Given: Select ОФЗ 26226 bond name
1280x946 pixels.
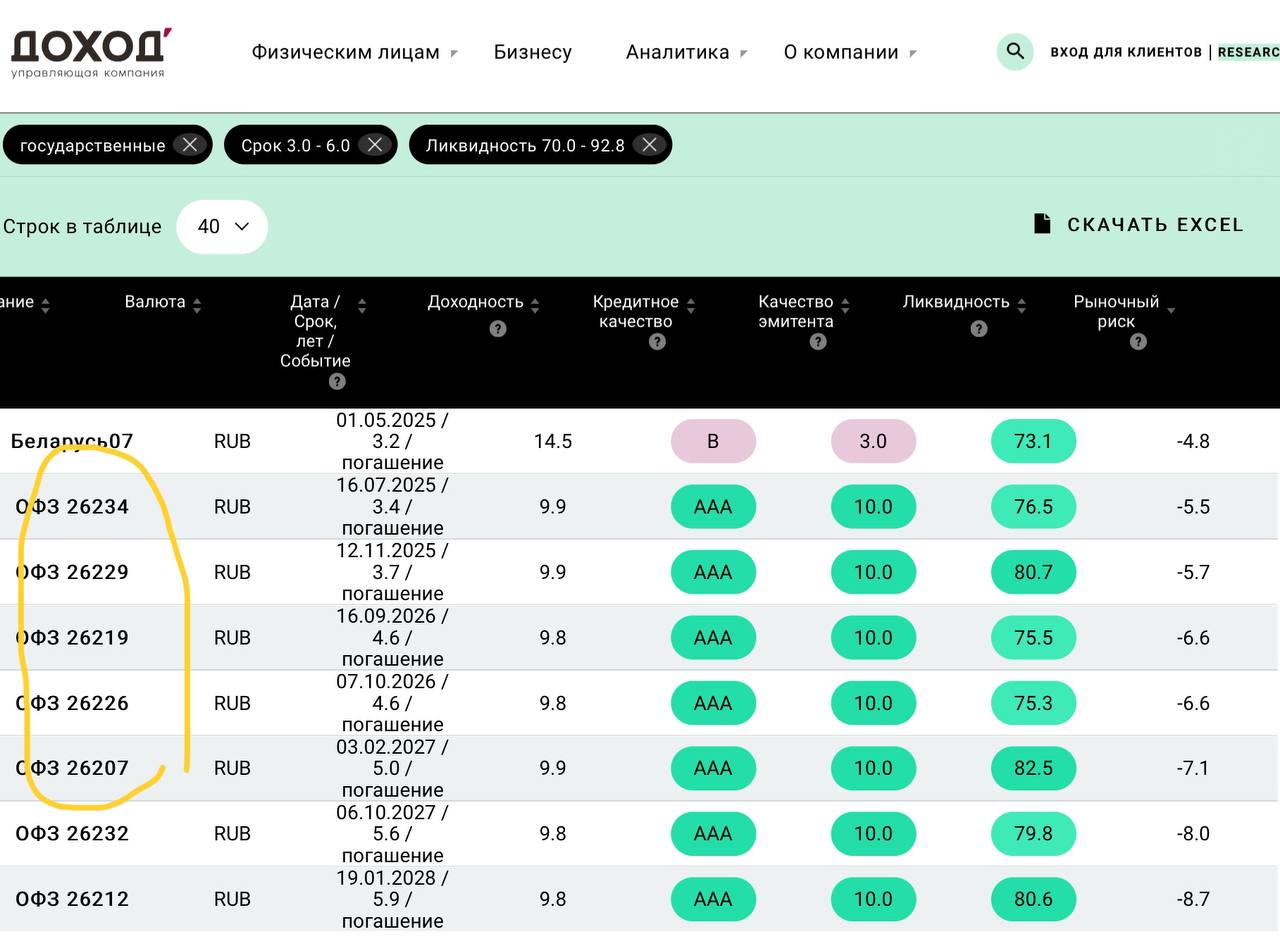Looking at the screenshot, I should tap(72, 703).
